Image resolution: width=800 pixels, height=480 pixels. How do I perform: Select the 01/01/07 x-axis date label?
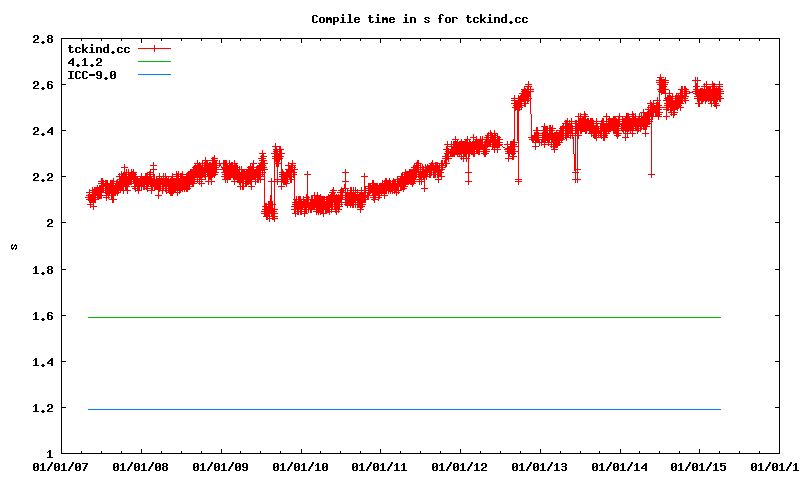click(60, 466)
